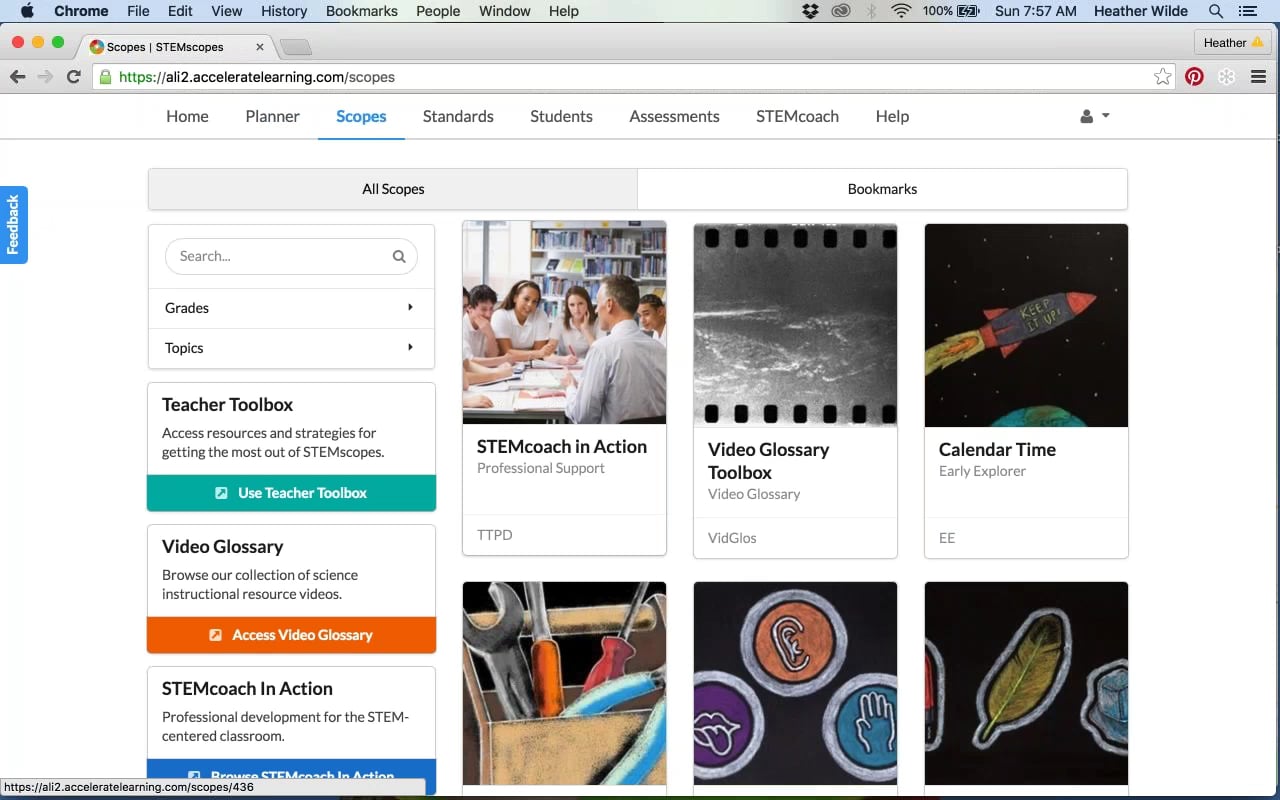Click the address bar URL

pos(256,77)
